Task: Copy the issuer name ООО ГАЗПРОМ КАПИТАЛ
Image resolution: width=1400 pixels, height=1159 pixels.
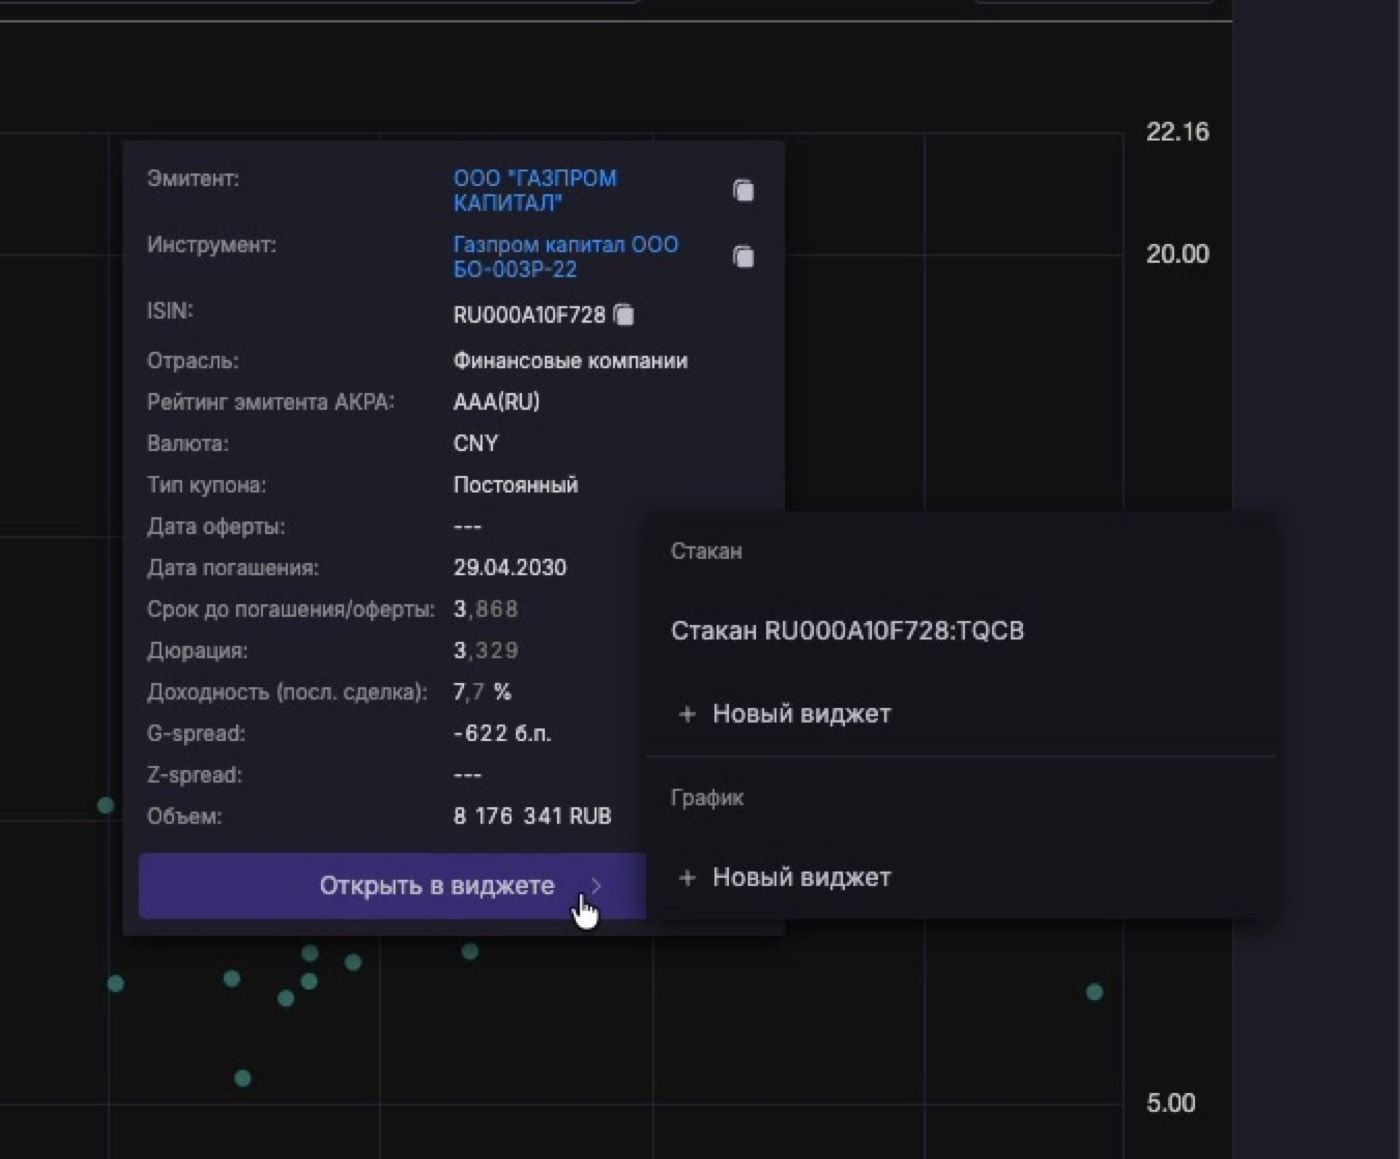Action: [x=743, y=190]
